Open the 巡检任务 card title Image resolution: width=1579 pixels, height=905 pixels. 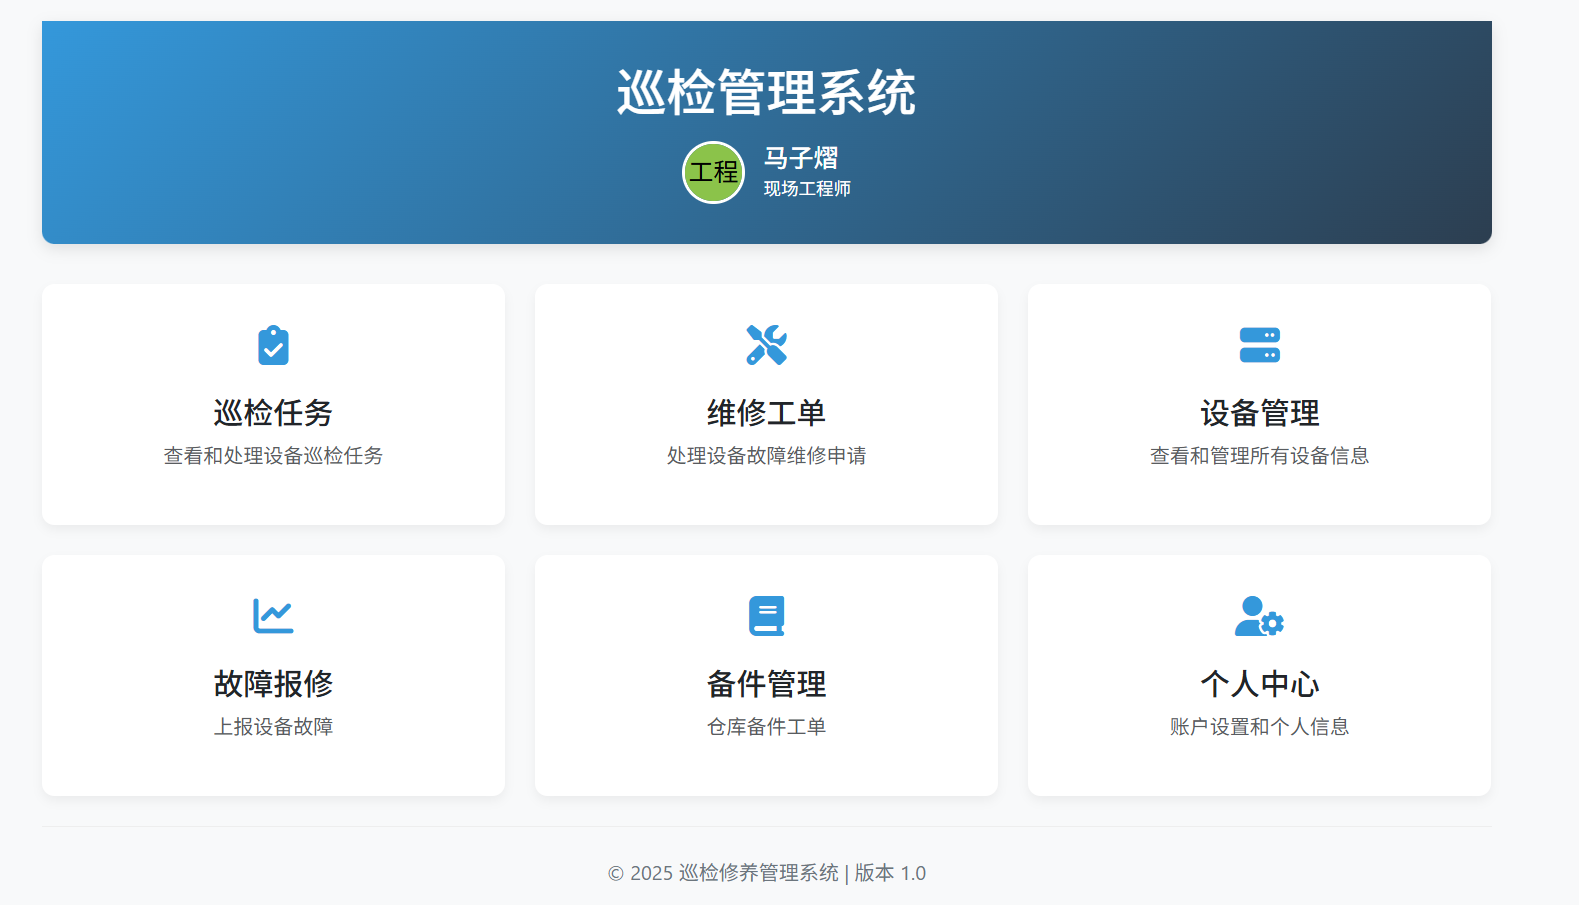pos(273,413)
